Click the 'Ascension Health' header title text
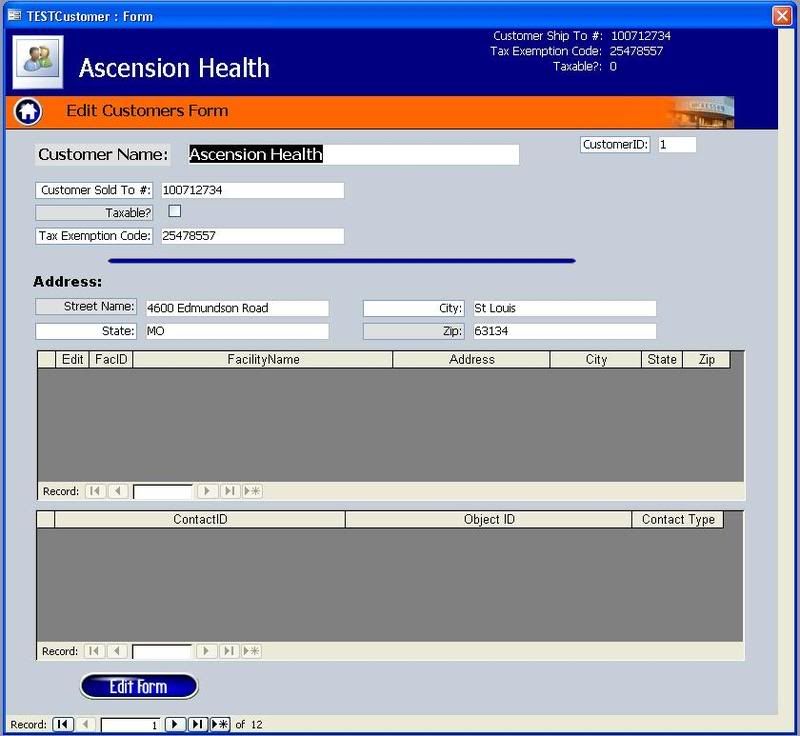 174,68
